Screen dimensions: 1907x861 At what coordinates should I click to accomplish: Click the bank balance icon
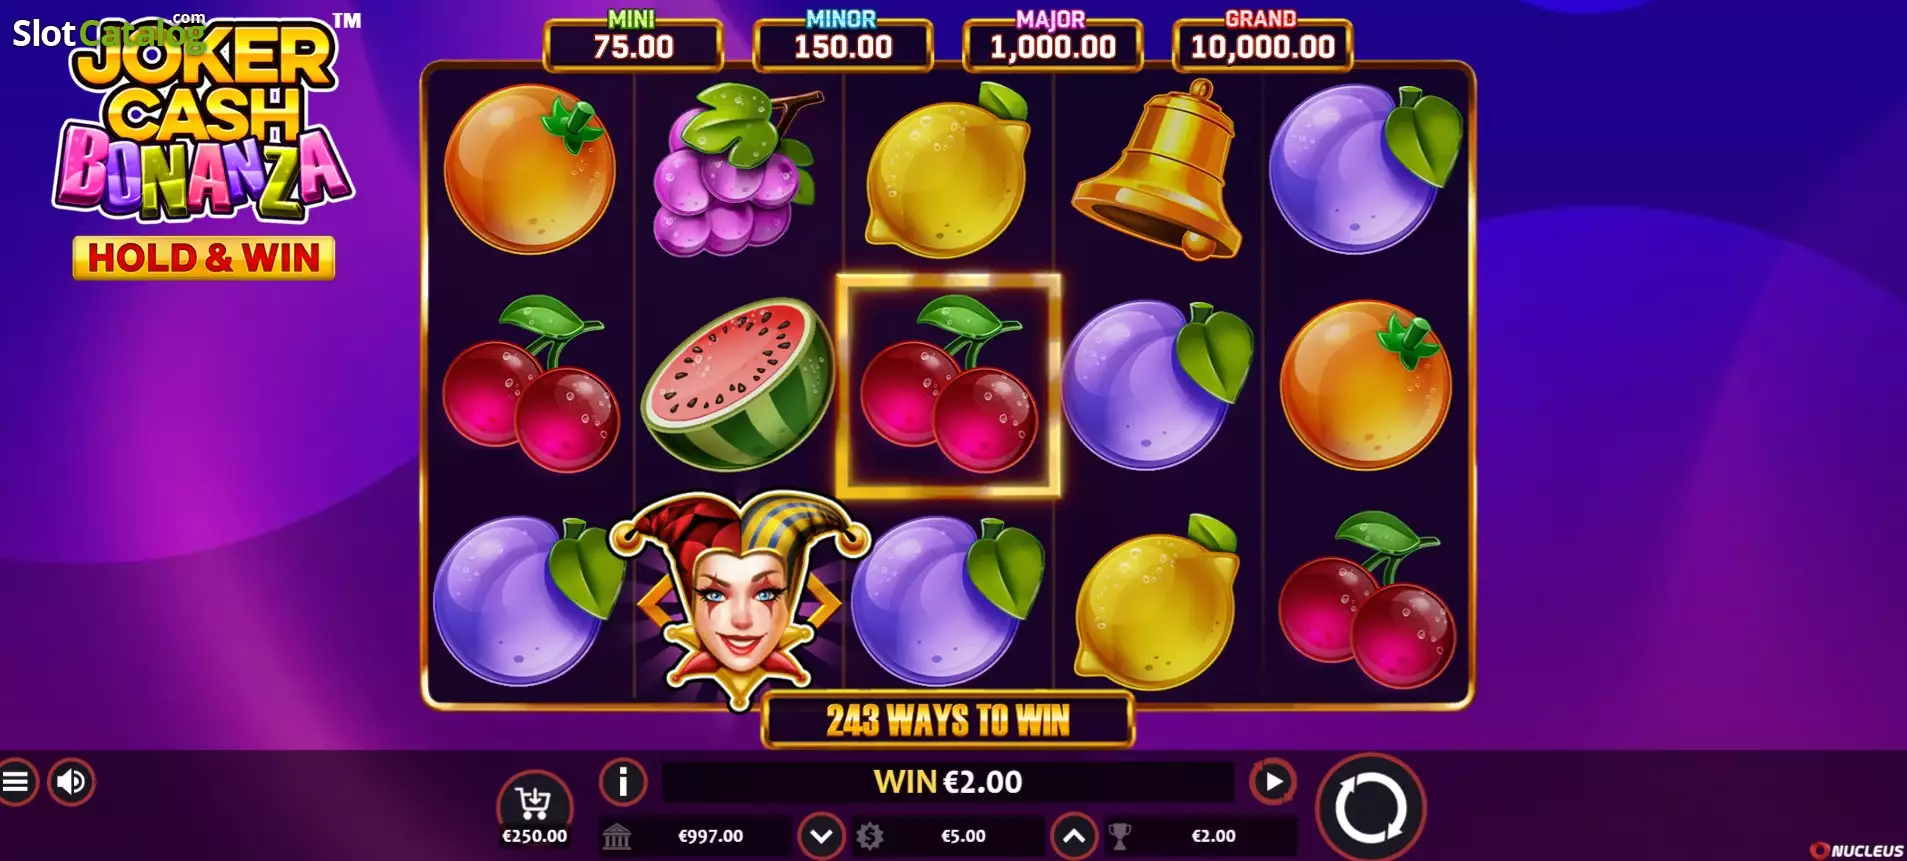pos(617,836)
